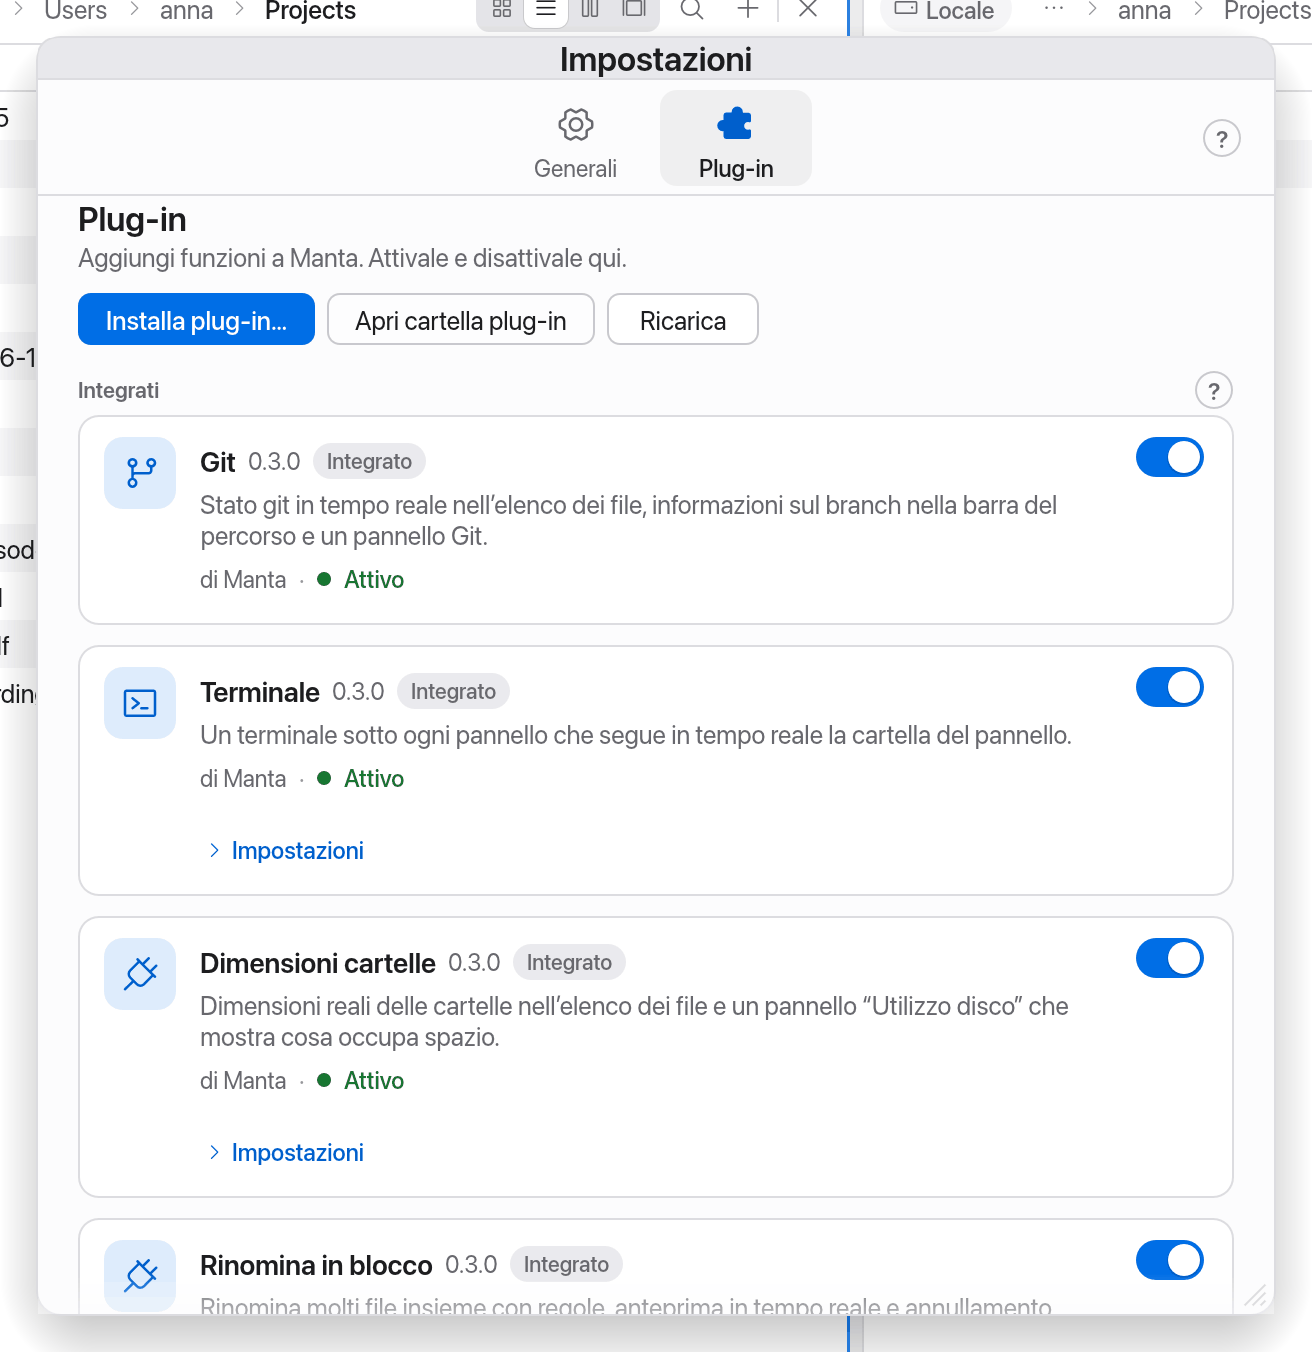Click the Rinomina in blocco plug-in title

[316, 1265]
